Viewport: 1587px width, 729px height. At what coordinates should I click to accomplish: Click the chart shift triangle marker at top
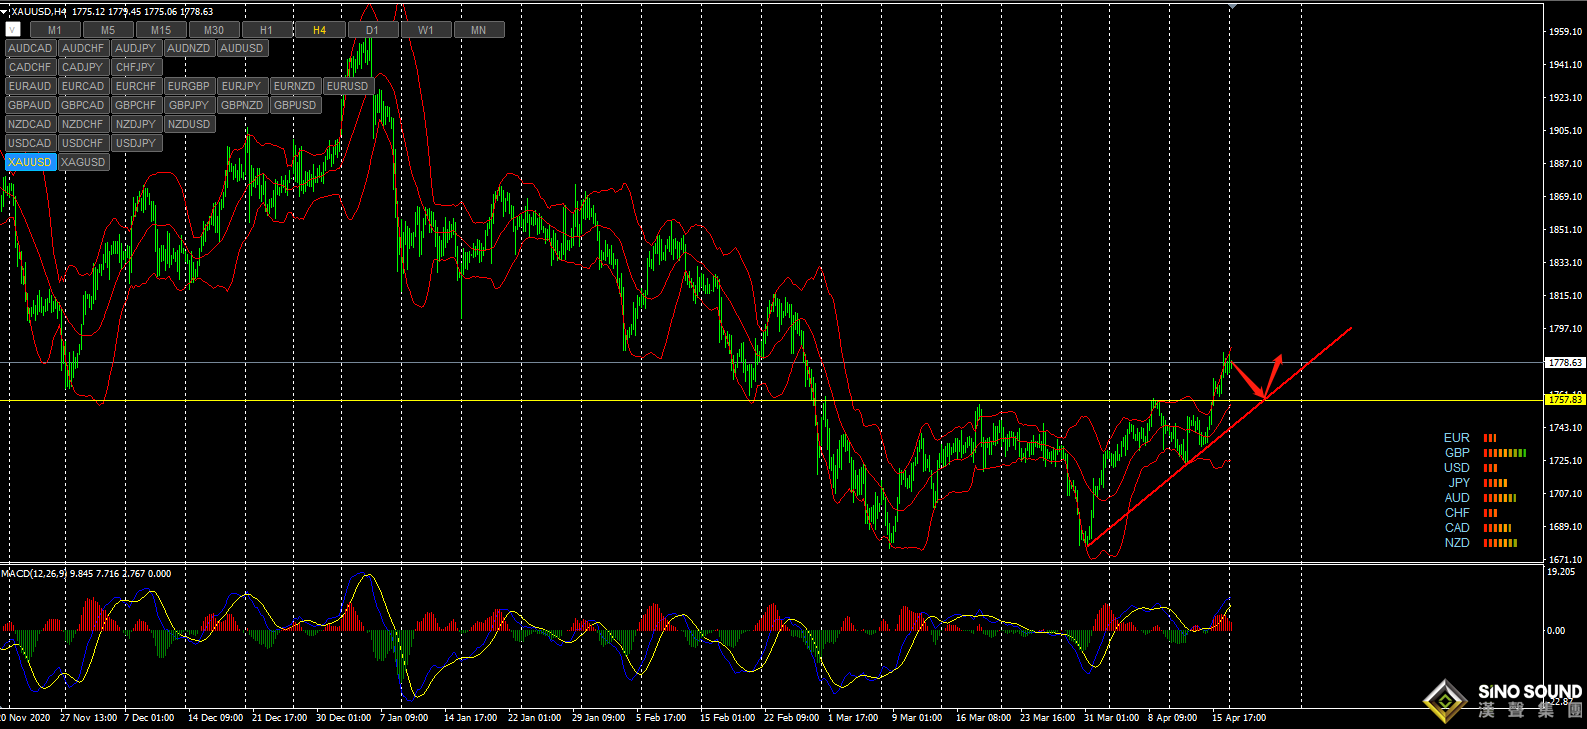click(1232, 6)
